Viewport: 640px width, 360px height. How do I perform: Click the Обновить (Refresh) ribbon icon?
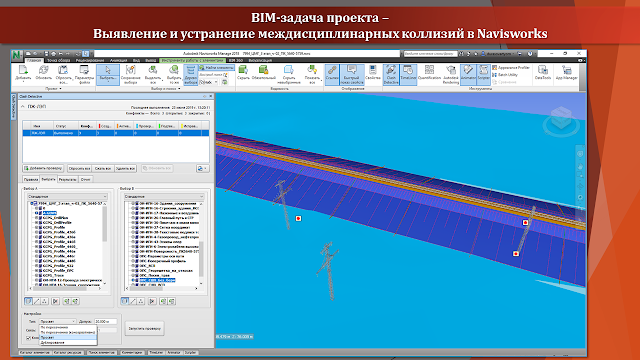(x=44, y=73)
